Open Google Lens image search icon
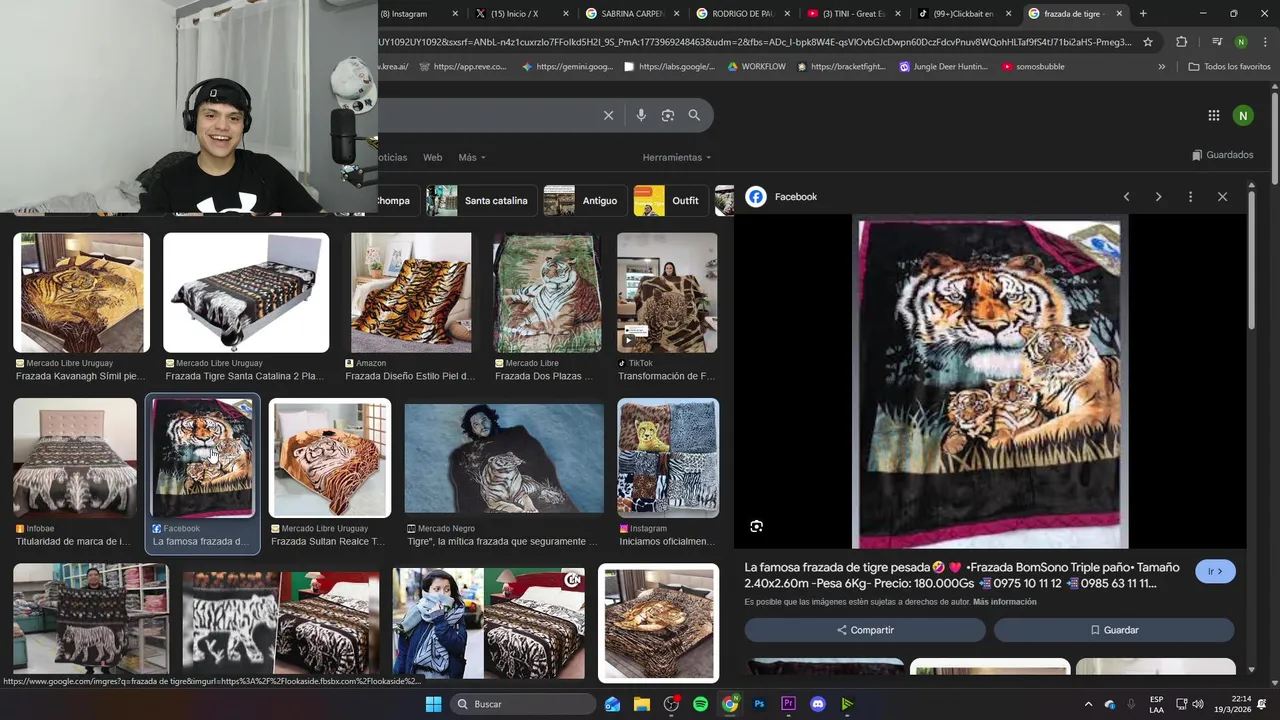The image size is (1280, 720). pyautogui.click(x=668, y=115)
